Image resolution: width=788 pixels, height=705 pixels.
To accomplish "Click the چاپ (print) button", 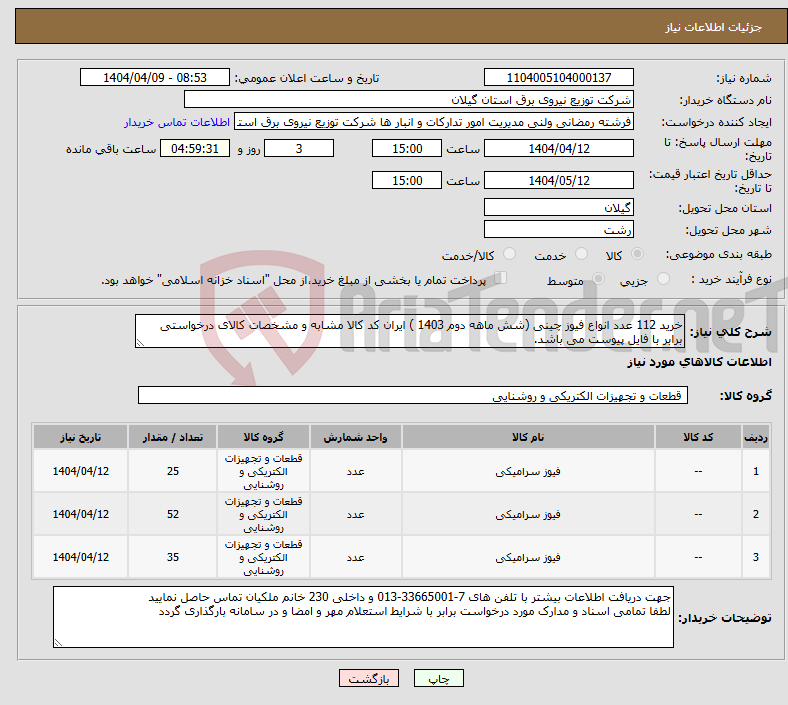I will click(438, 678).
